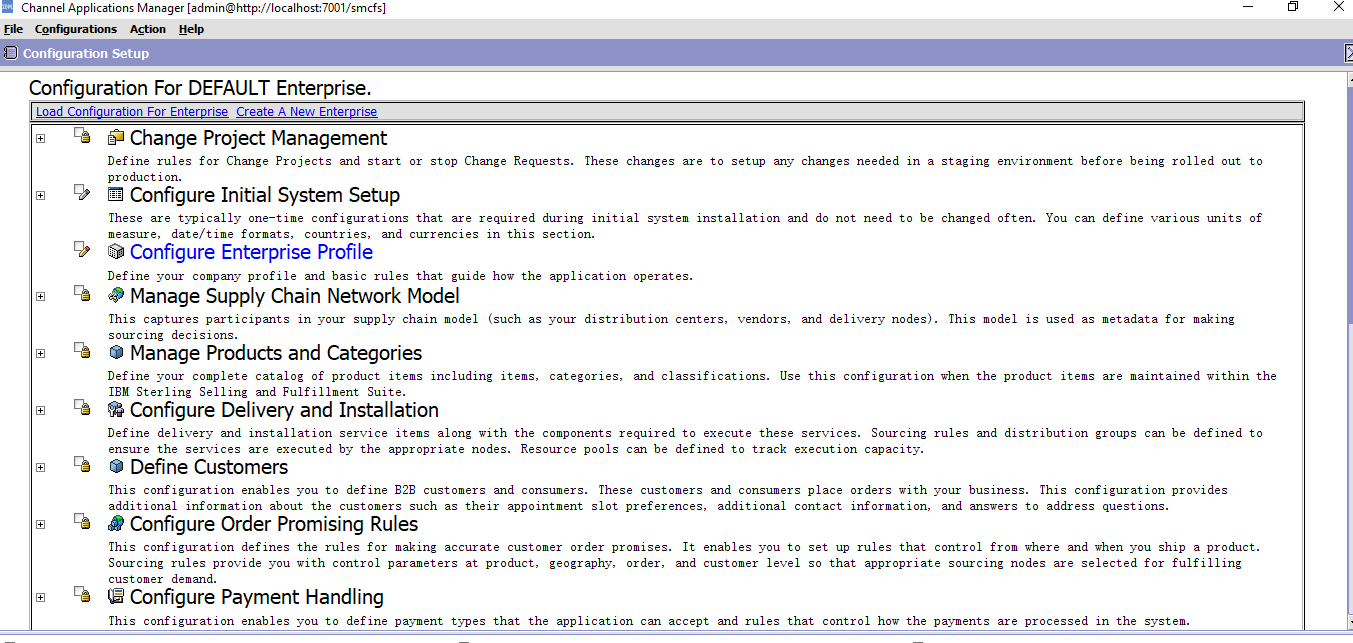
Task: Expand the Configure Order Promising Rules node
Action: coord(40,523)
